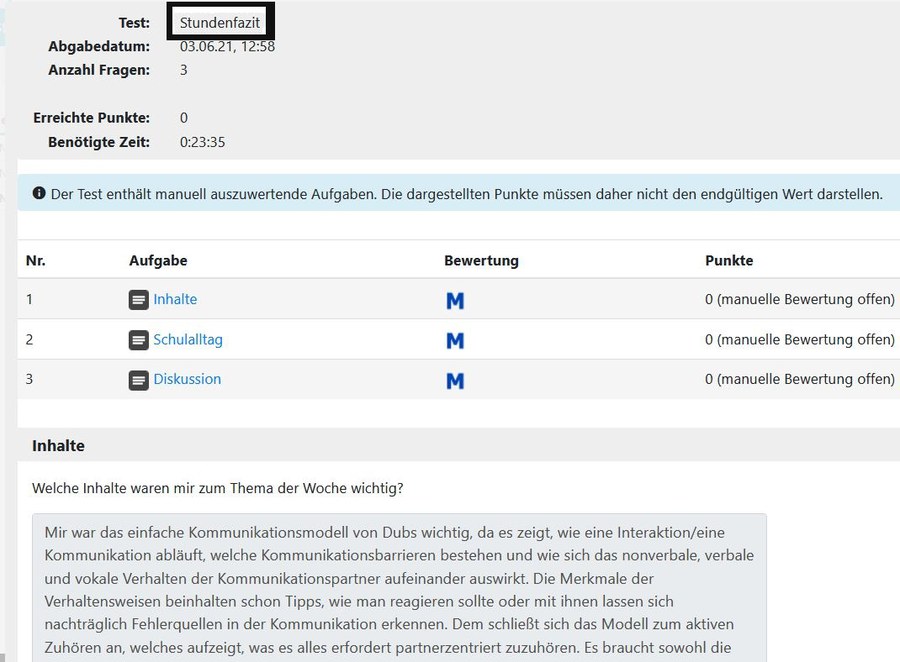The height and width of the screenshot is (662, 900).
Task: Click the Aufgabe column header
Action: 158,261
